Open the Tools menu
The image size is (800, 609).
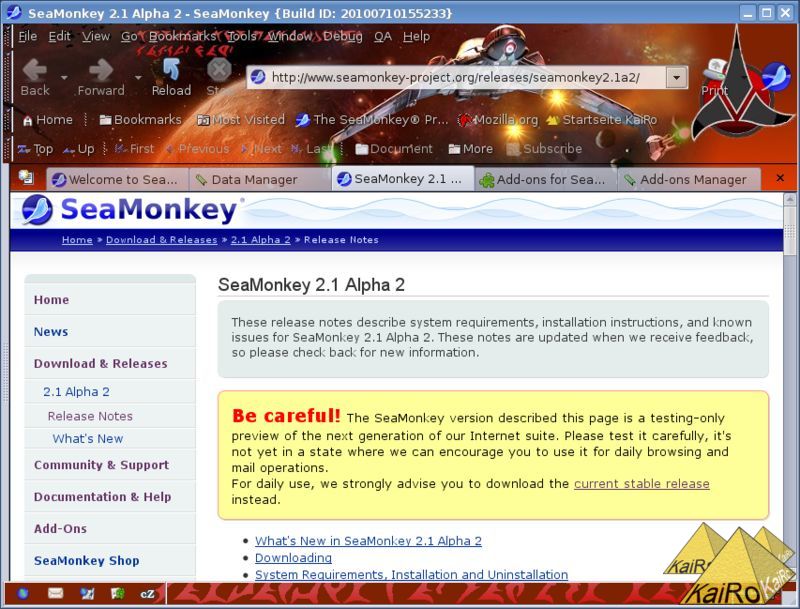(x=242, y=36)
